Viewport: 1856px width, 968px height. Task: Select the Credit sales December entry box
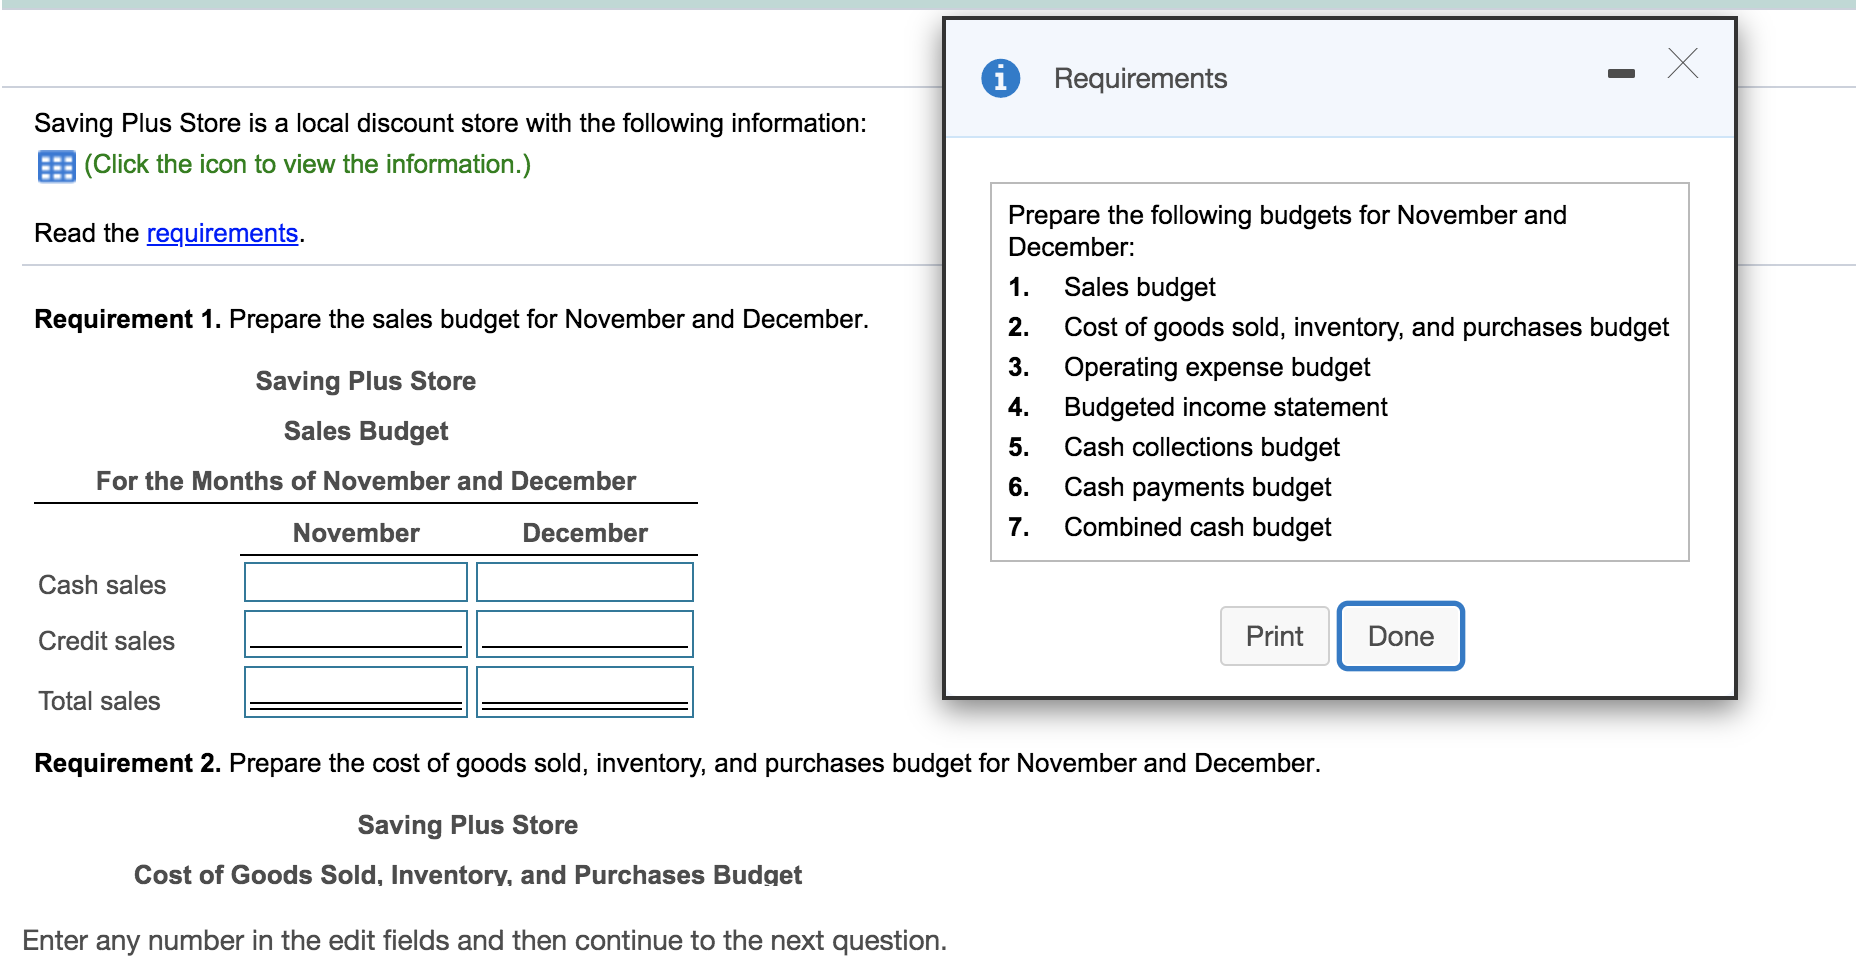tap(584, 632)
